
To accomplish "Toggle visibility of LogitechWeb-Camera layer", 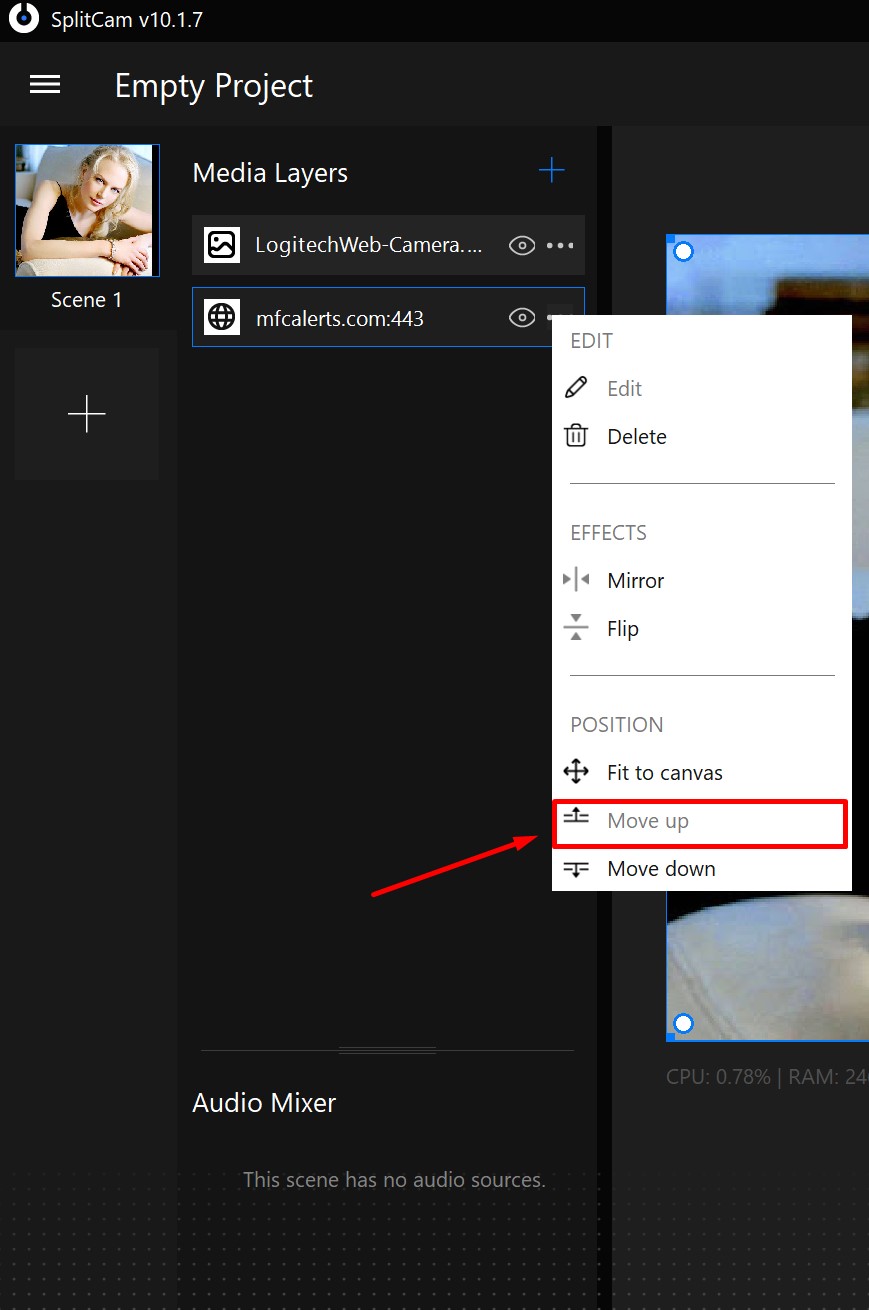I will coord(521,244).
